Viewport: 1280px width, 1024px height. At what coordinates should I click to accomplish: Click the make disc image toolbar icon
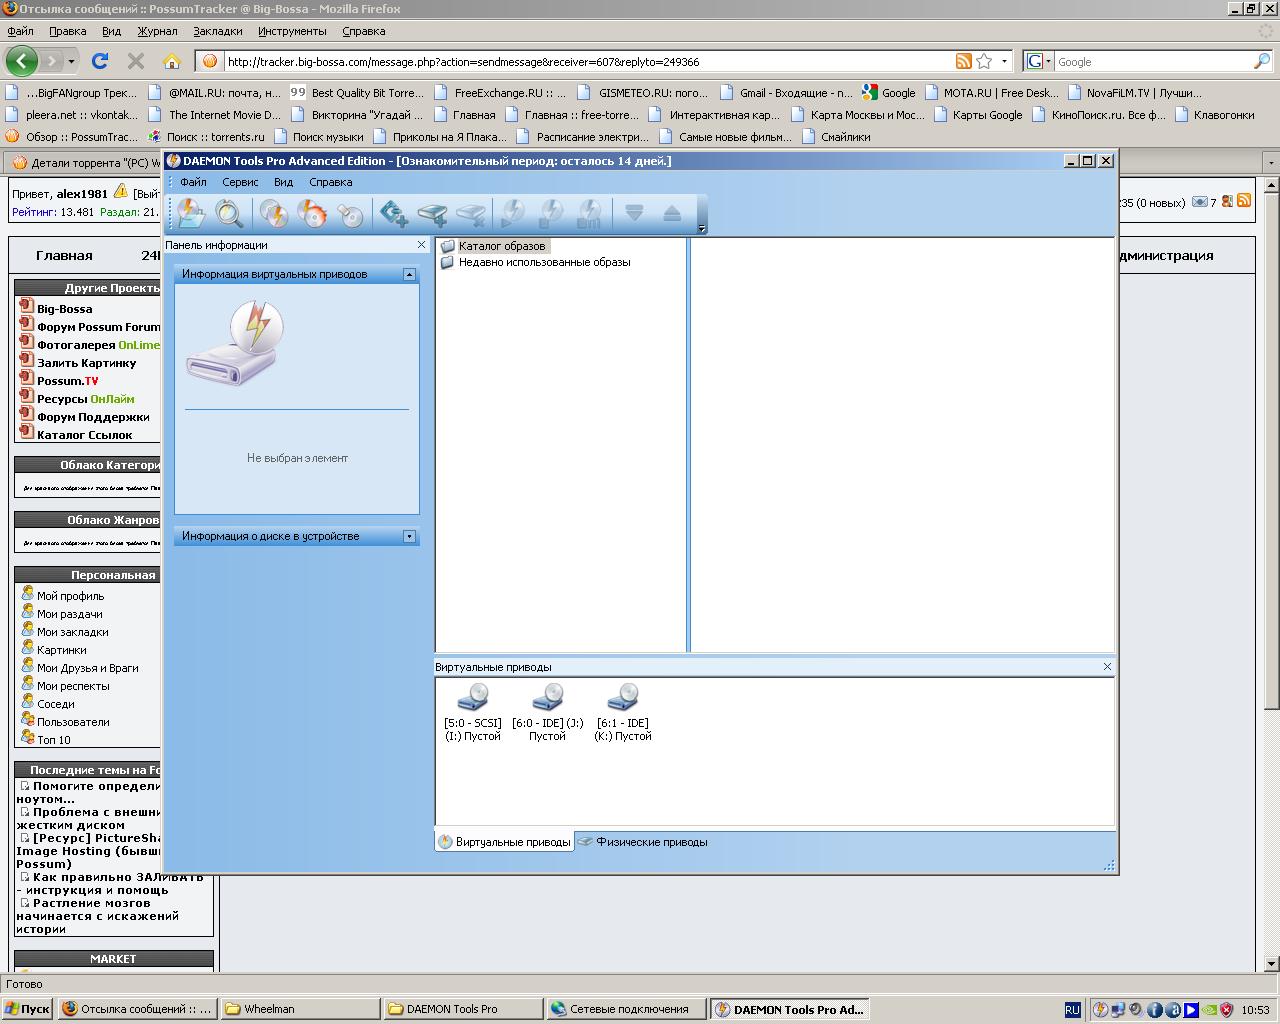click(x=273, y=213)
